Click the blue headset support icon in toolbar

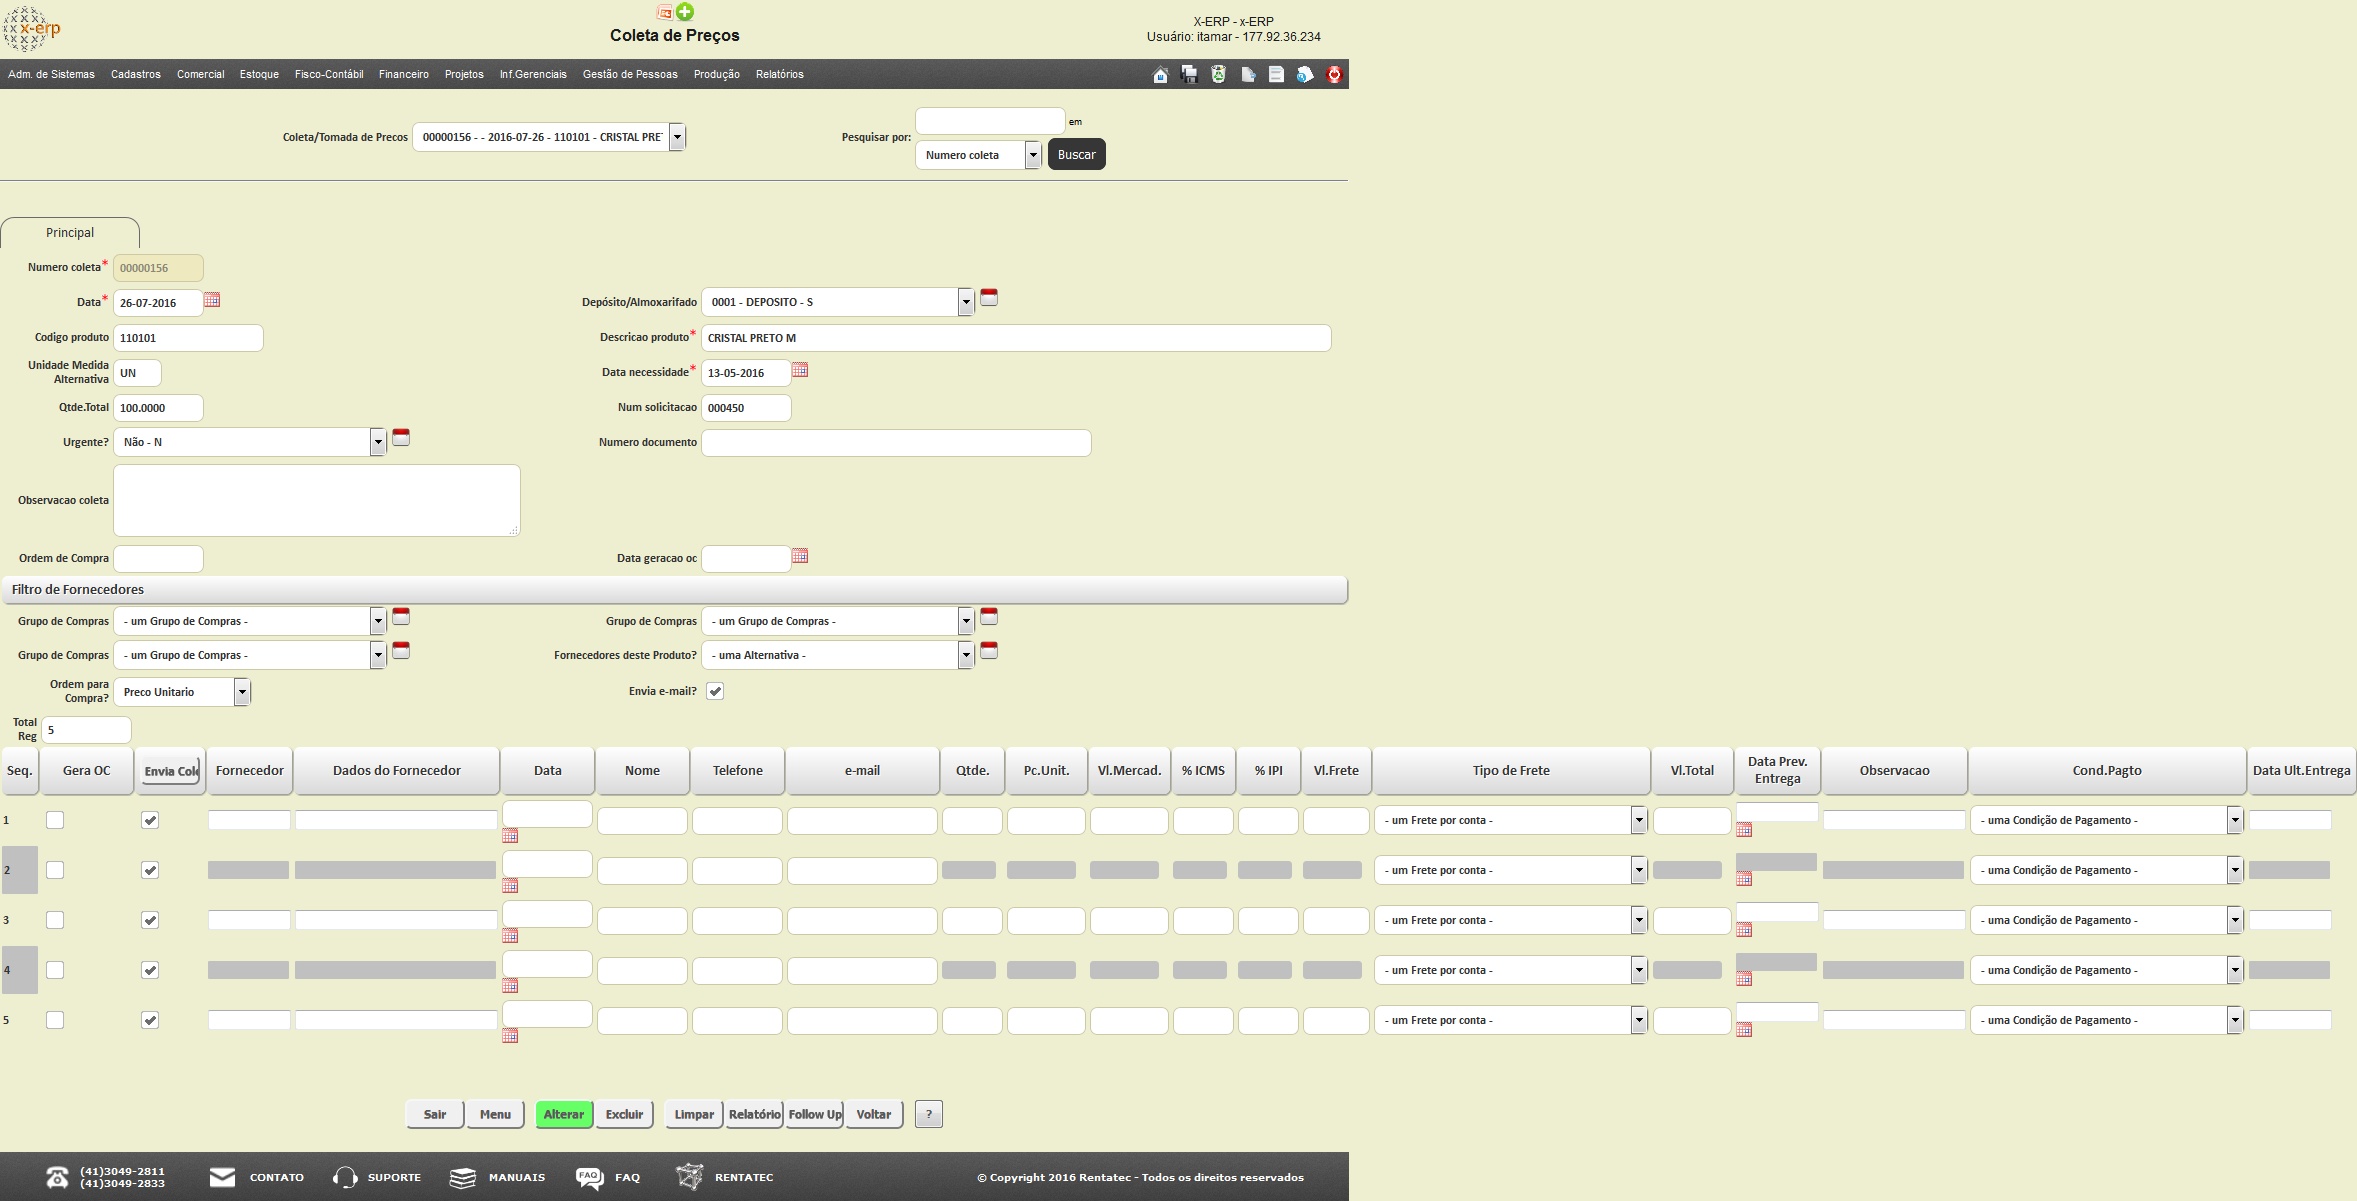pyautogui.click(x=1305, y=75)
